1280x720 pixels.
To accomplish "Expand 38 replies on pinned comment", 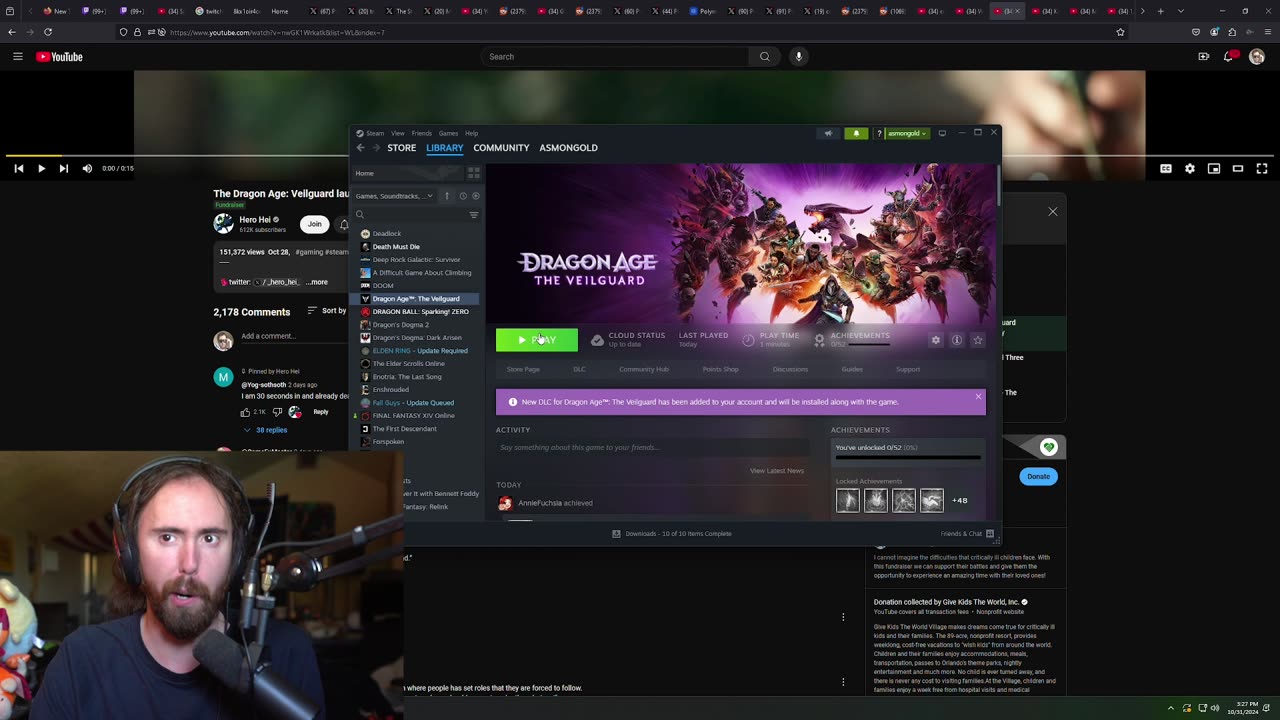I will coord(265,430).
